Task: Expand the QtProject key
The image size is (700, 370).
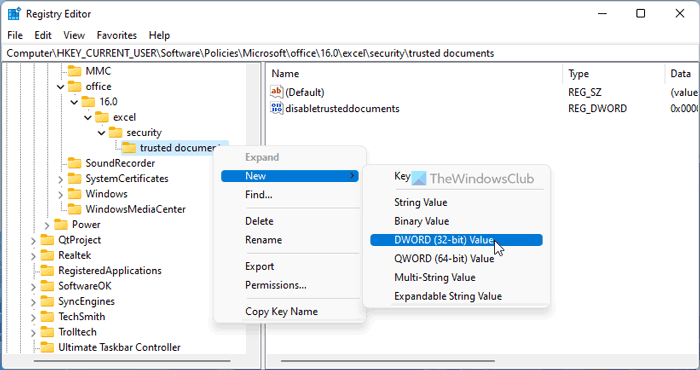Action: (x=33, y=240)
